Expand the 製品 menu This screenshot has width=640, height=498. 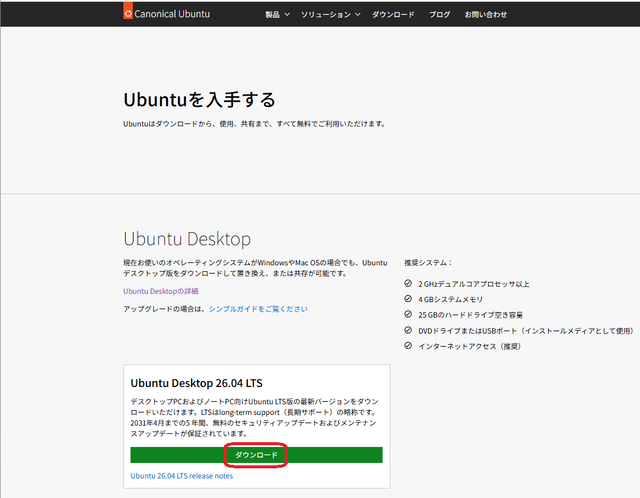pyautogui.click(x=277, y=15)
